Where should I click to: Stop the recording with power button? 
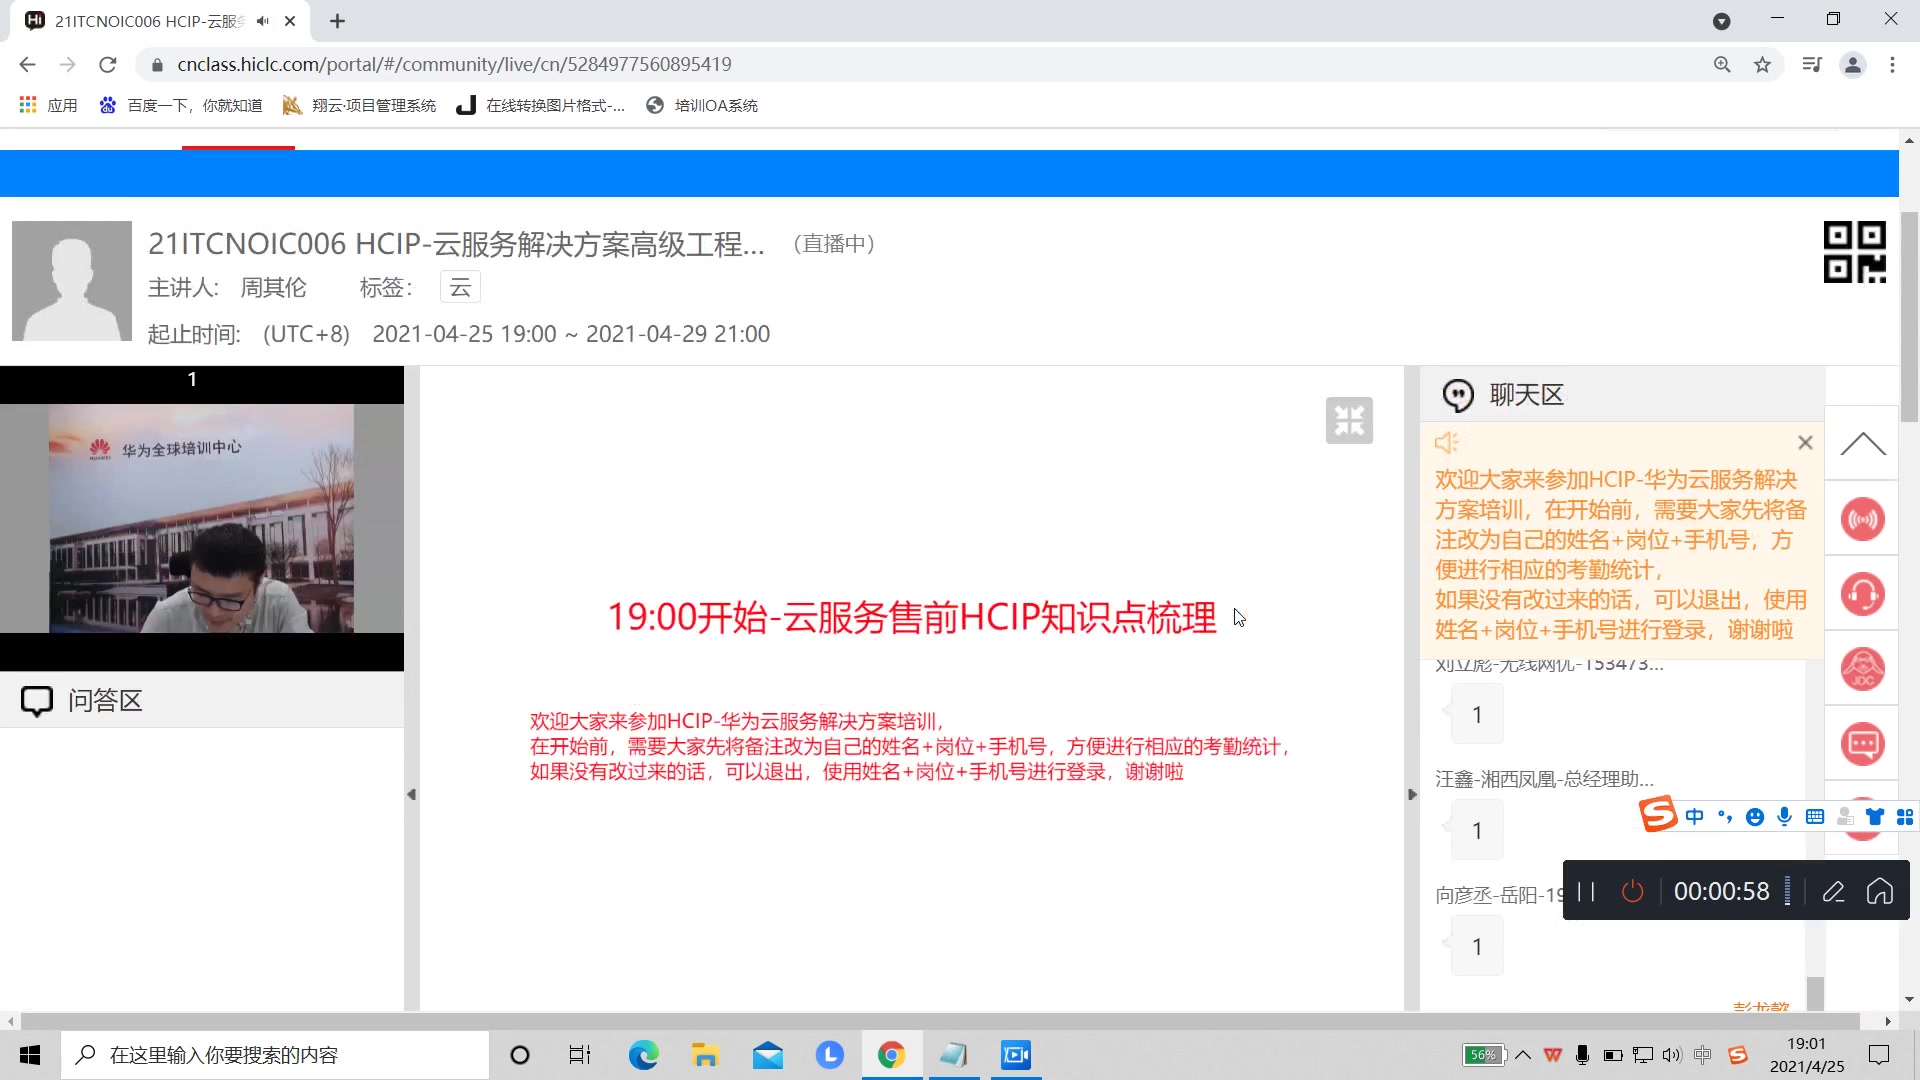tap(1632, 891)
